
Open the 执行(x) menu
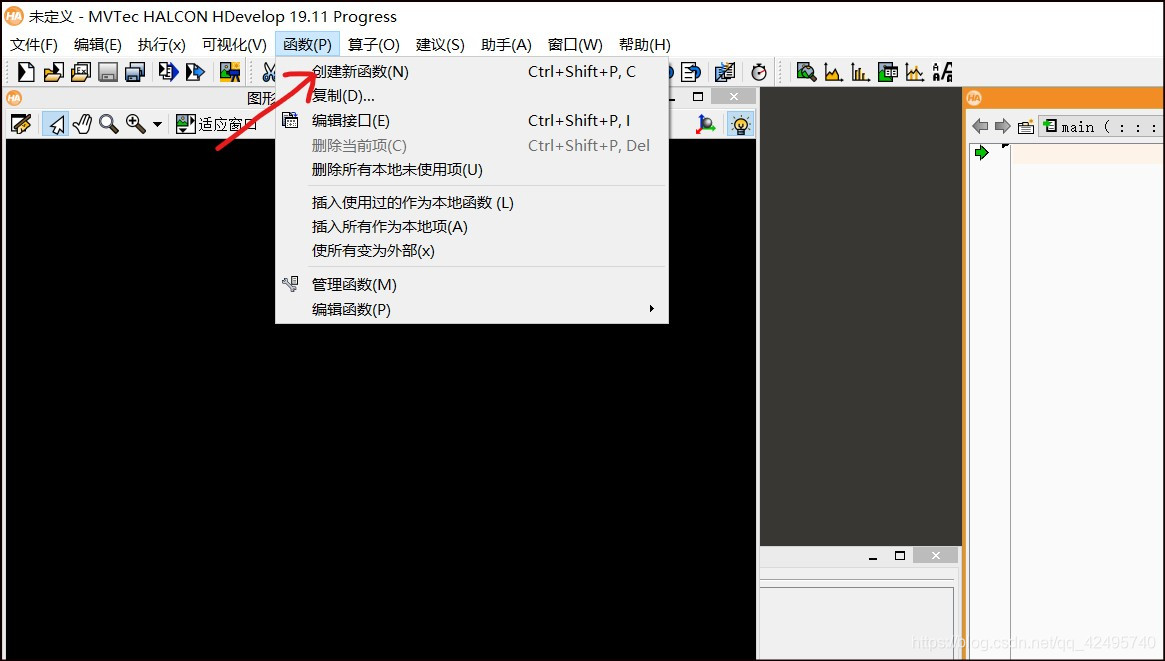pos(161,45)
